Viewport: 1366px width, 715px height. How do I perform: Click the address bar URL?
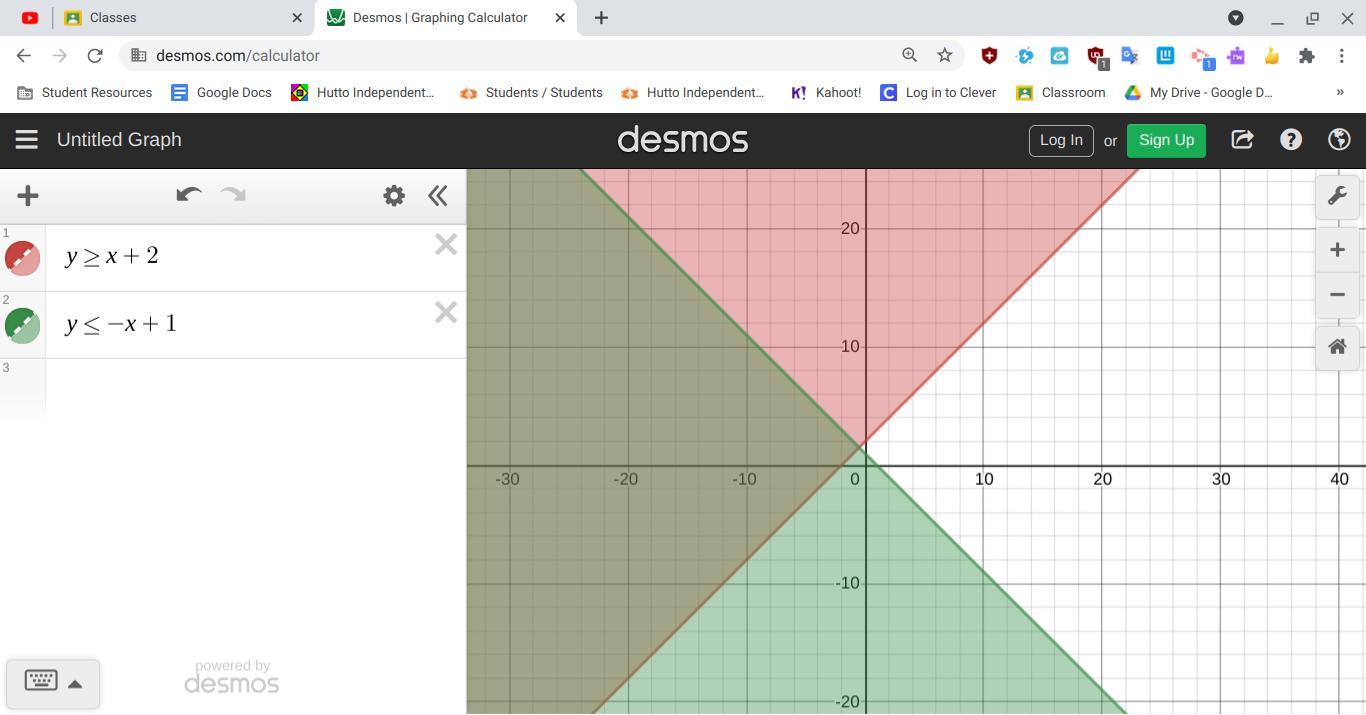(x=238, y=56)
